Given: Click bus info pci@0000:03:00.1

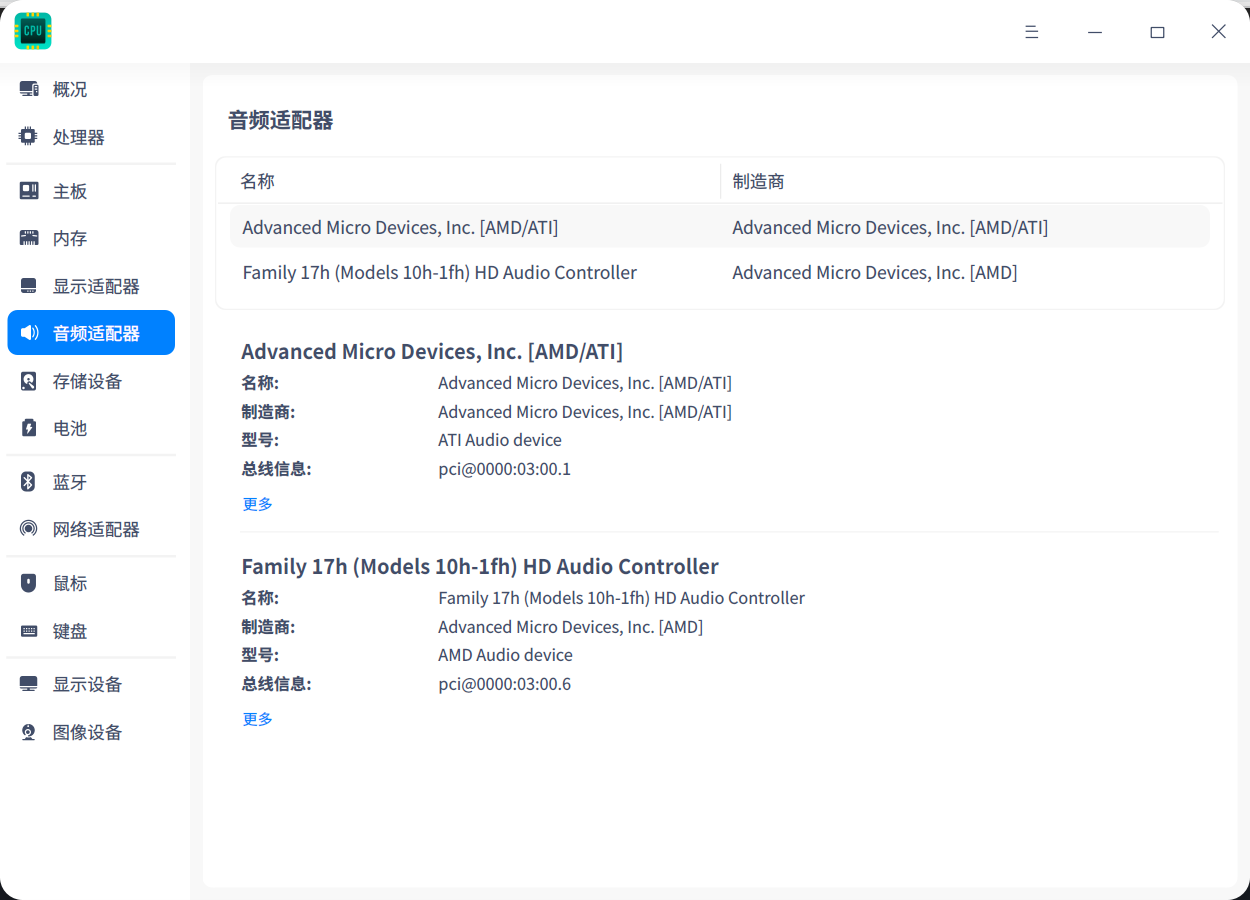Looking at the screenshot, I should tap(504, 469).
